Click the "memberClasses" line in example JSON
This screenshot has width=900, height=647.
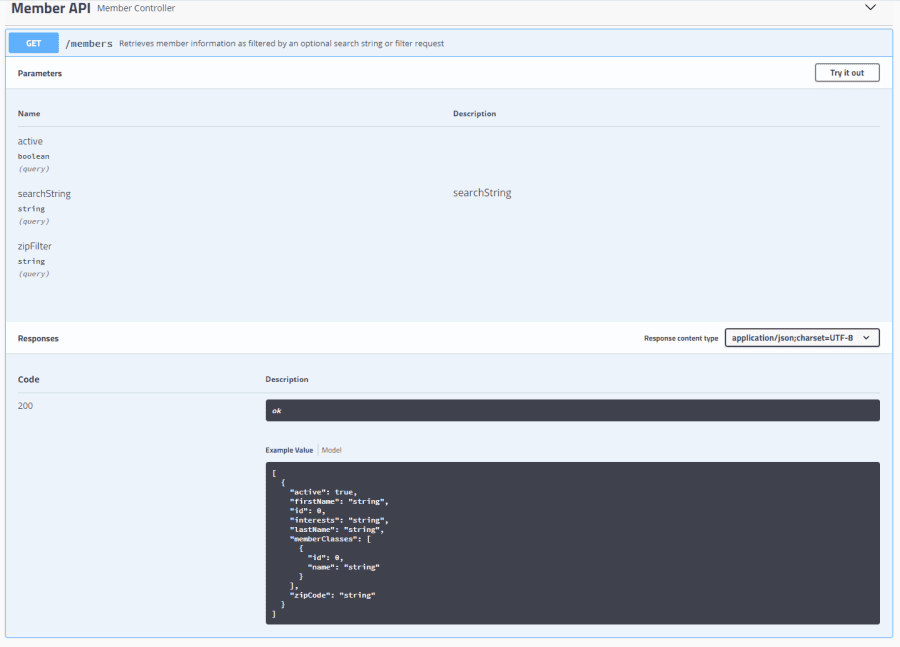click(330, 539)
